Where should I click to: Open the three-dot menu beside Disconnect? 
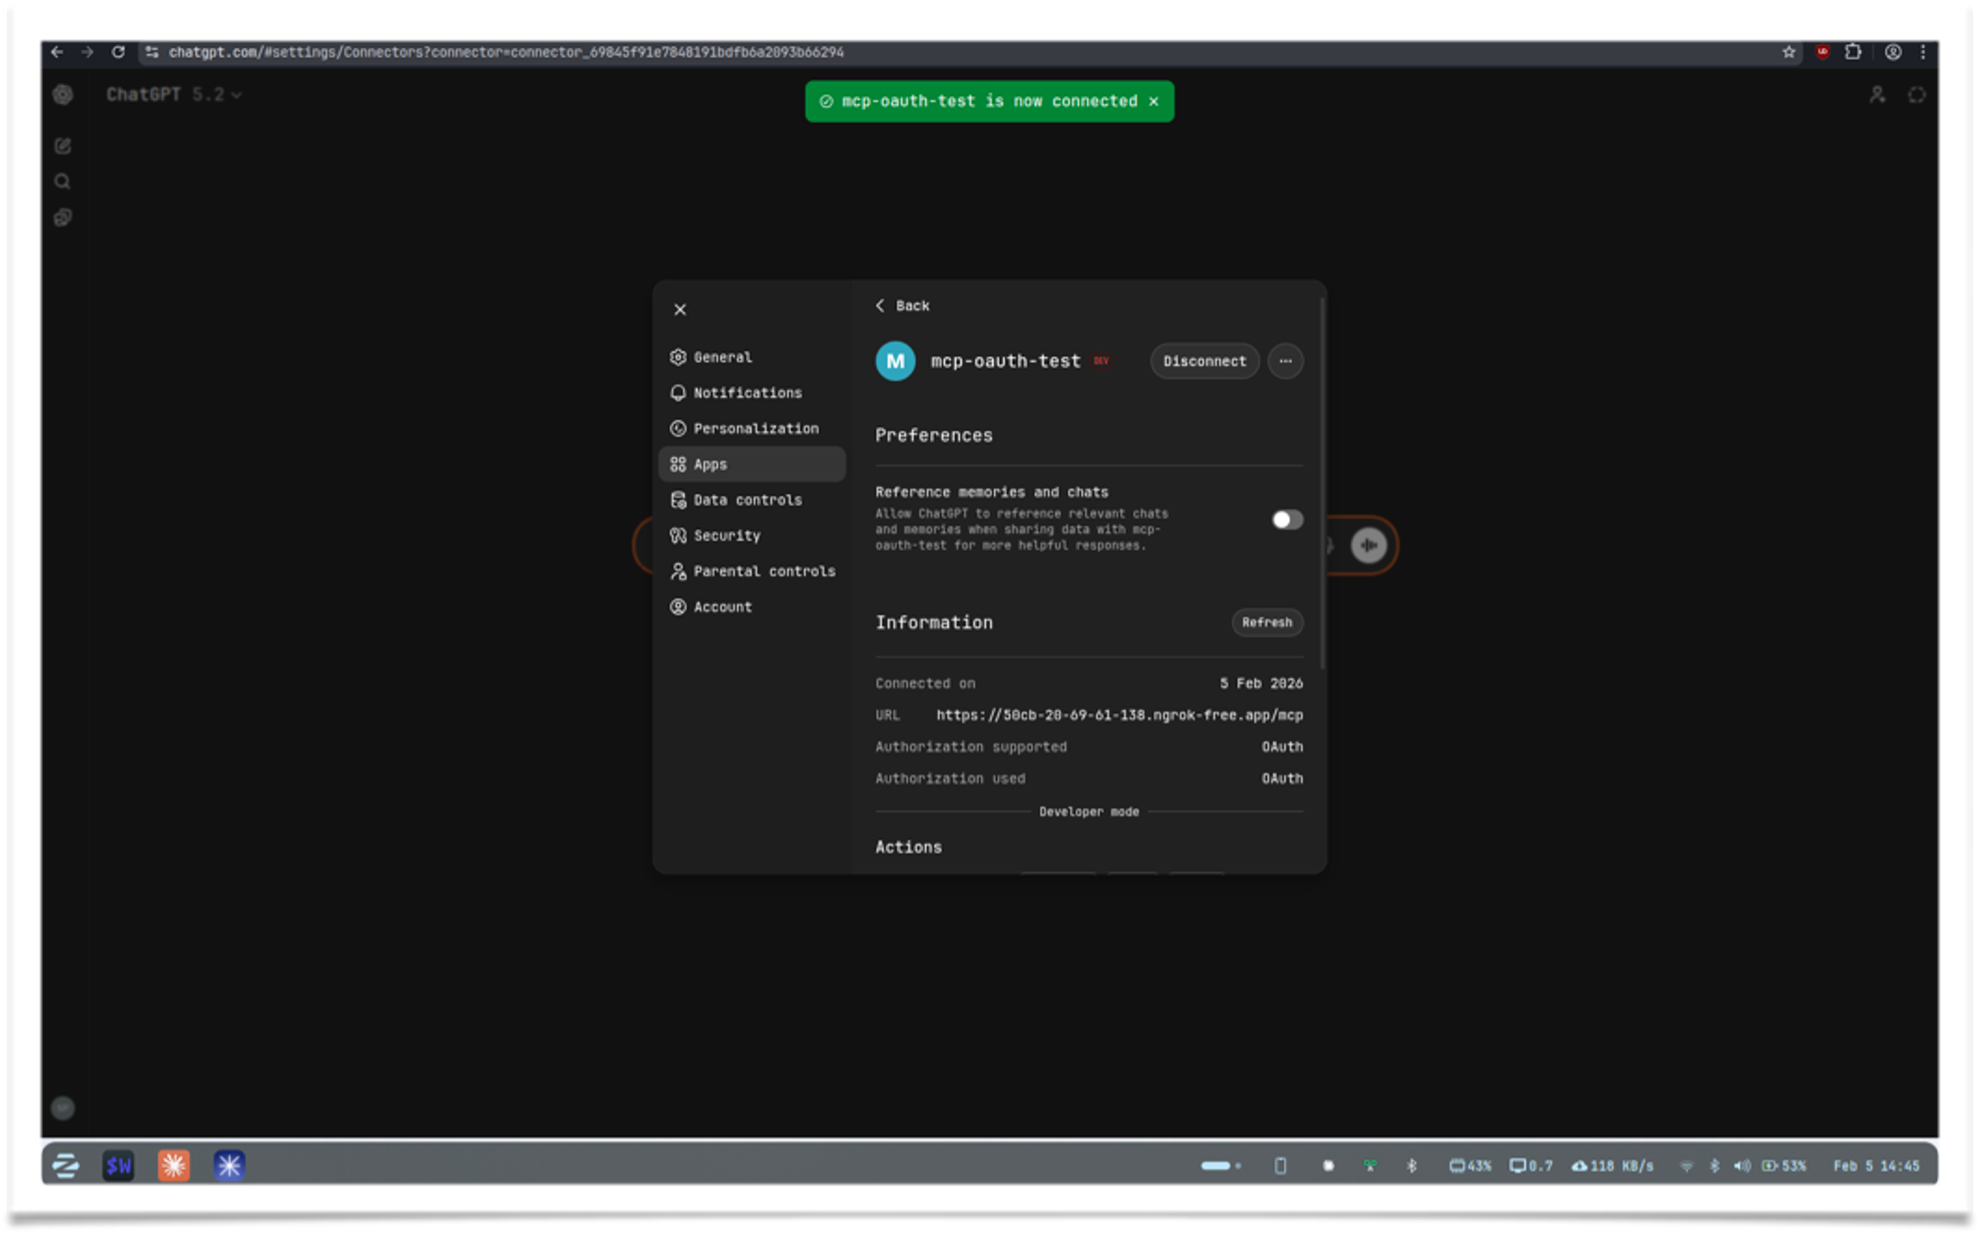click(1285, 361)
